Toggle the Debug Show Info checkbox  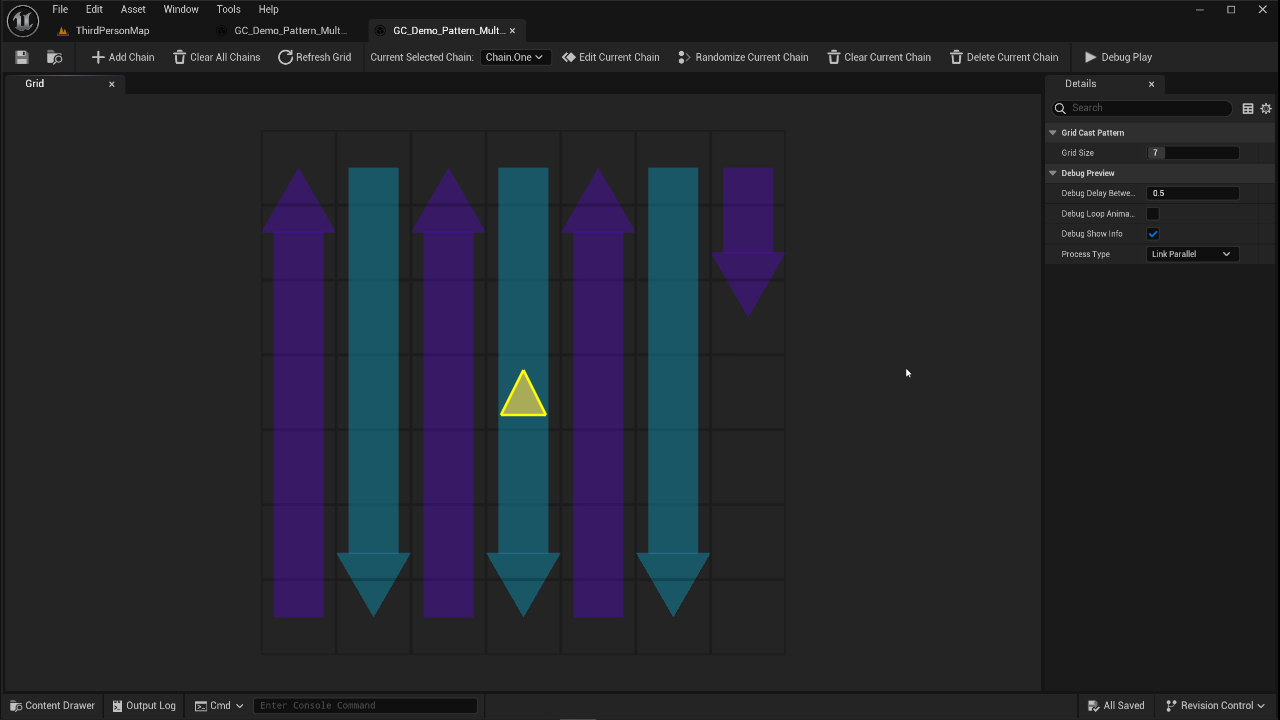[x=1153, y=234]
